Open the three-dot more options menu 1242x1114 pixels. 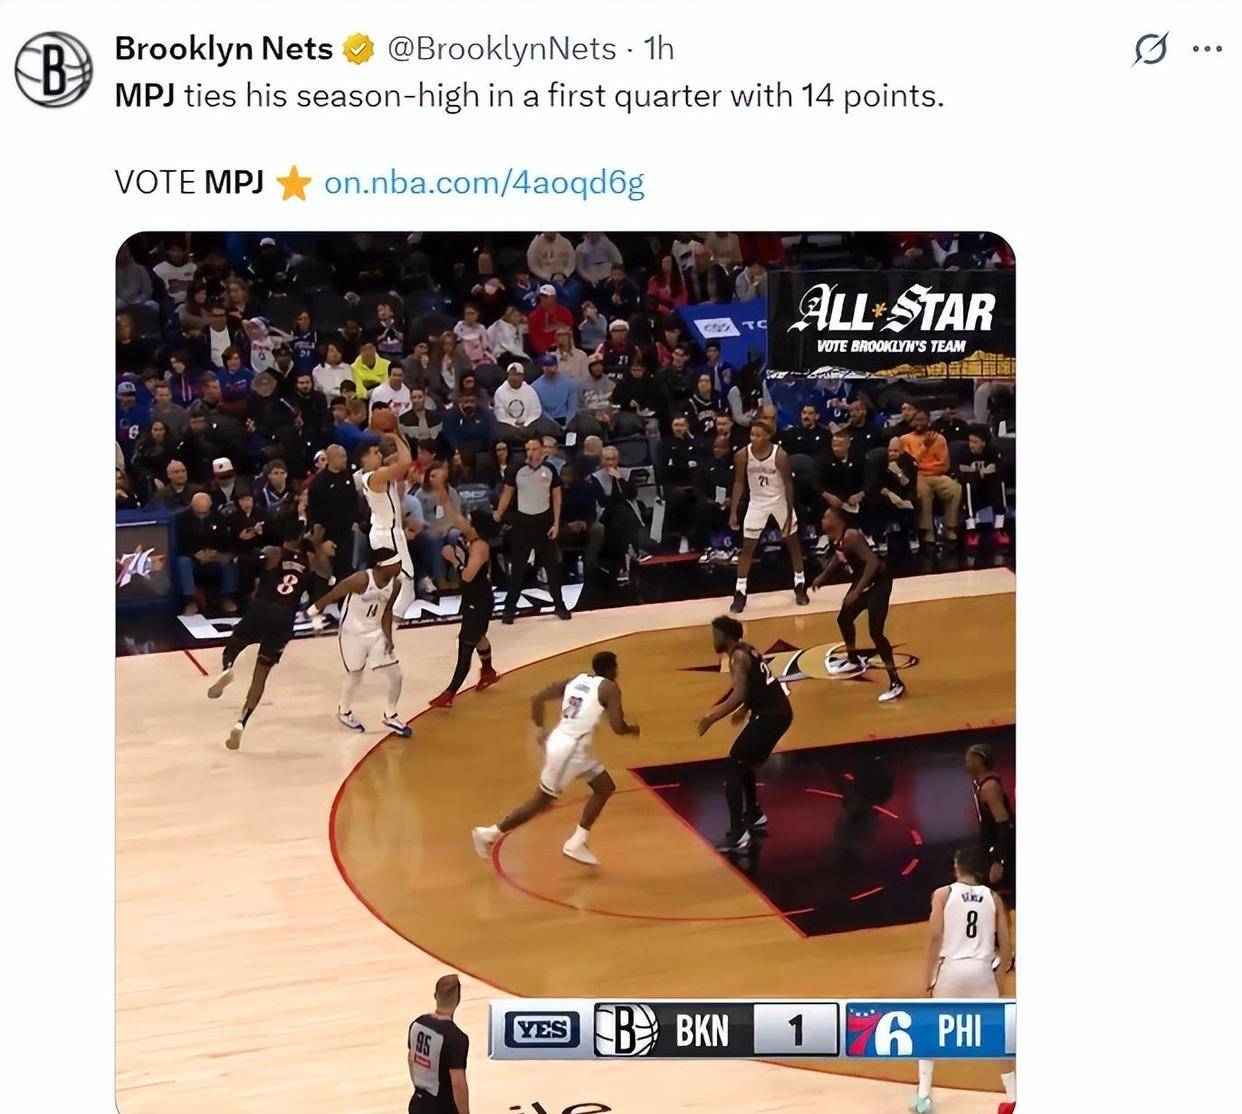1207,49
